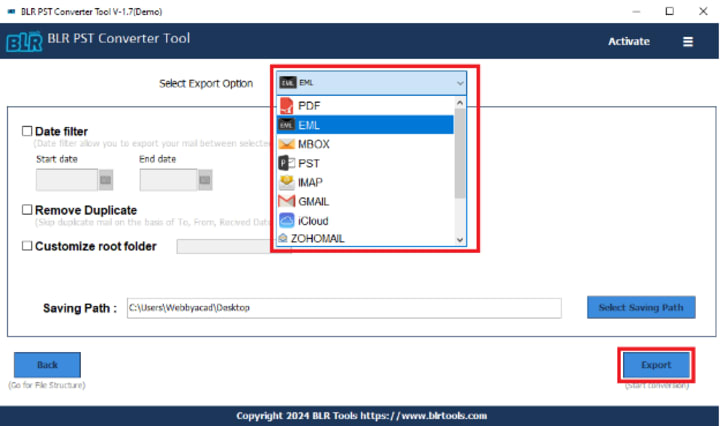Click the Gmail M icon
Image resolution: width=720 pixels, height=426 pixels.
coord(287,202)
